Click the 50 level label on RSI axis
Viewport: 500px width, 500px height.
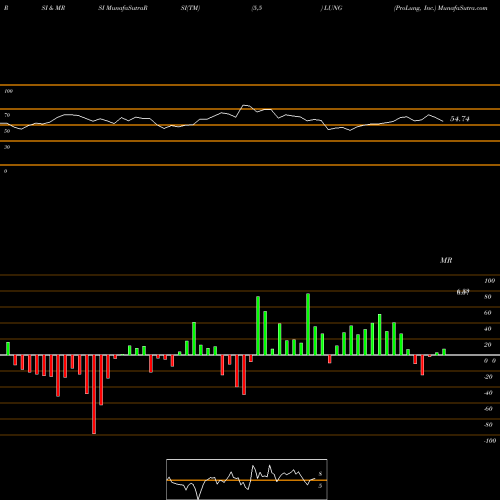(x=7, y=131)
